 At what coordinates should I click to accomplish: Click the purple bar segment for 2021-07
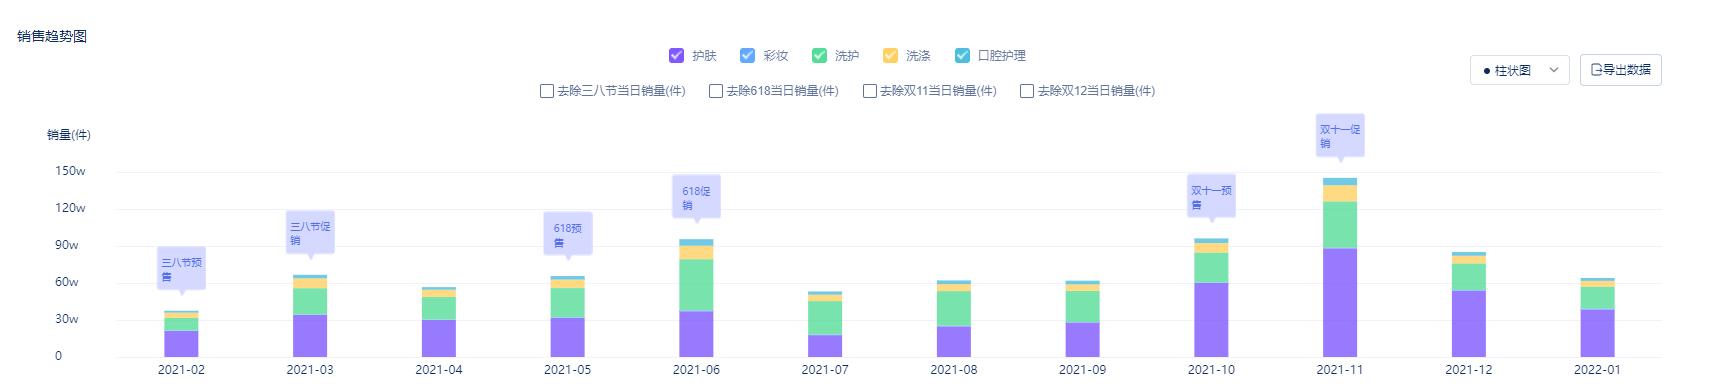(825, 346)
